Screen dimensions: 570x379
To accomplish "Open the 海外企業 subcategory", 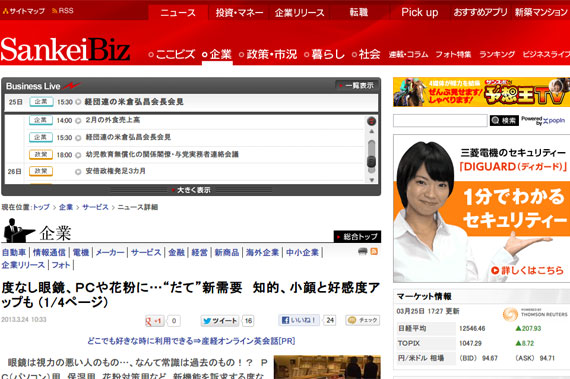I will 262,253.
